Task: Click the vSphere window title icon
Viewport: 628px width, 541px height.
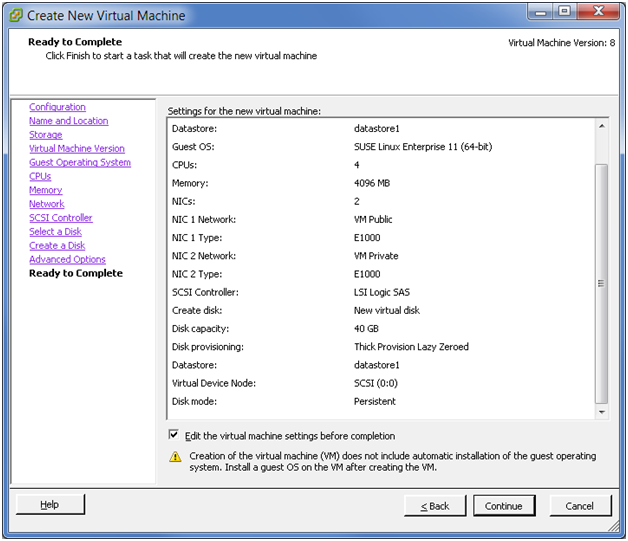Action: (16, 15)
